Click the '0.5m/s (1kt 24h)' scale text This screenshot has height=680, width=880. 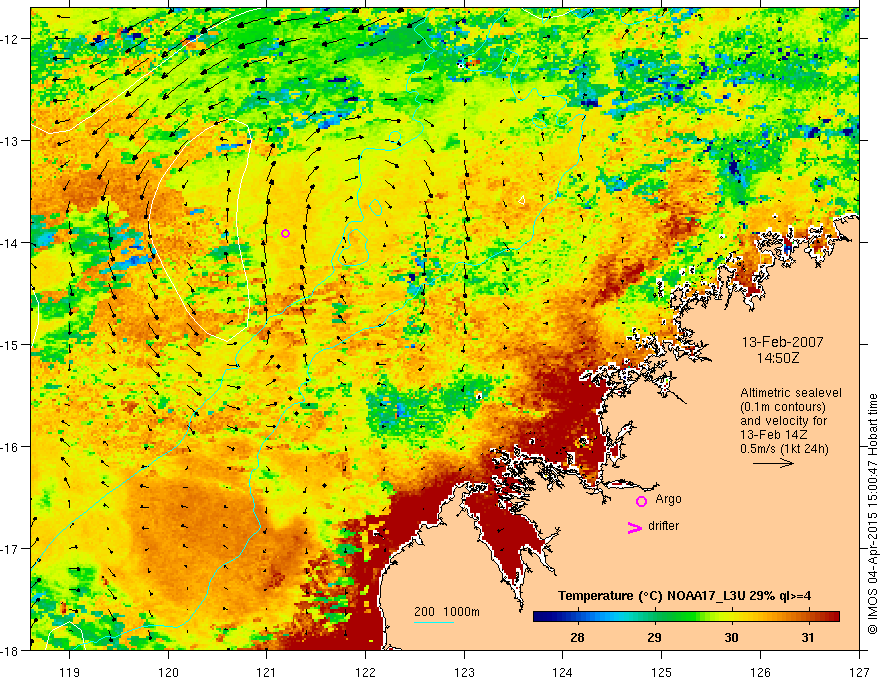[x=784, y=449]
